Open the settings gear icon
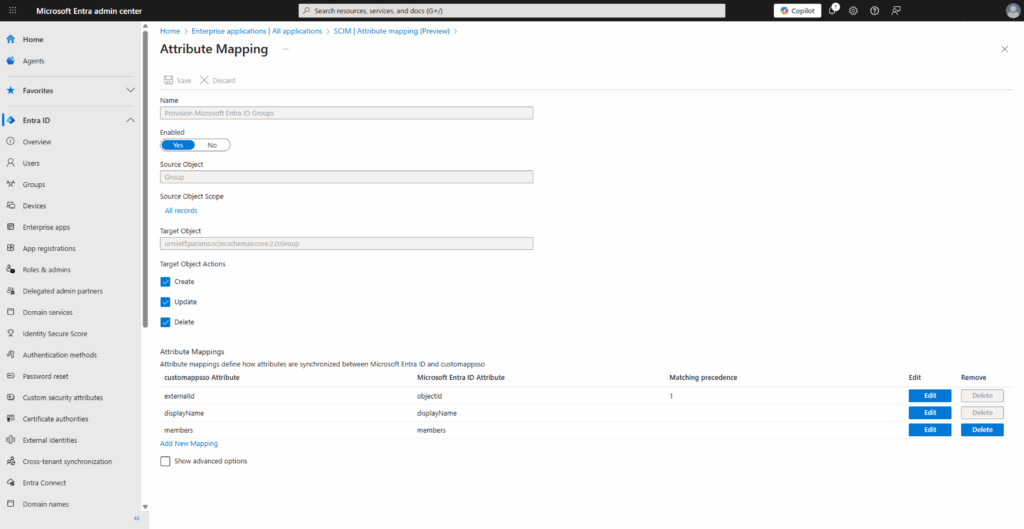 853,11
